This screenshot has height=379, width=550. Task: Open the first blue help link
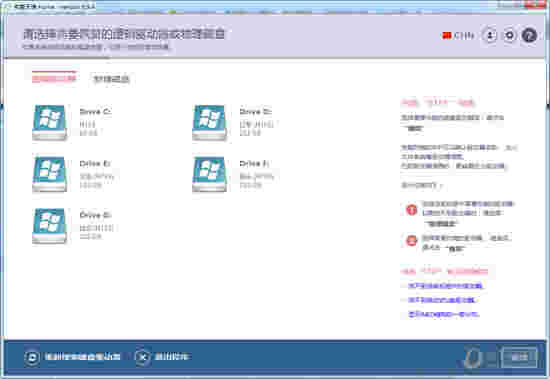click(x=445, y=286)
